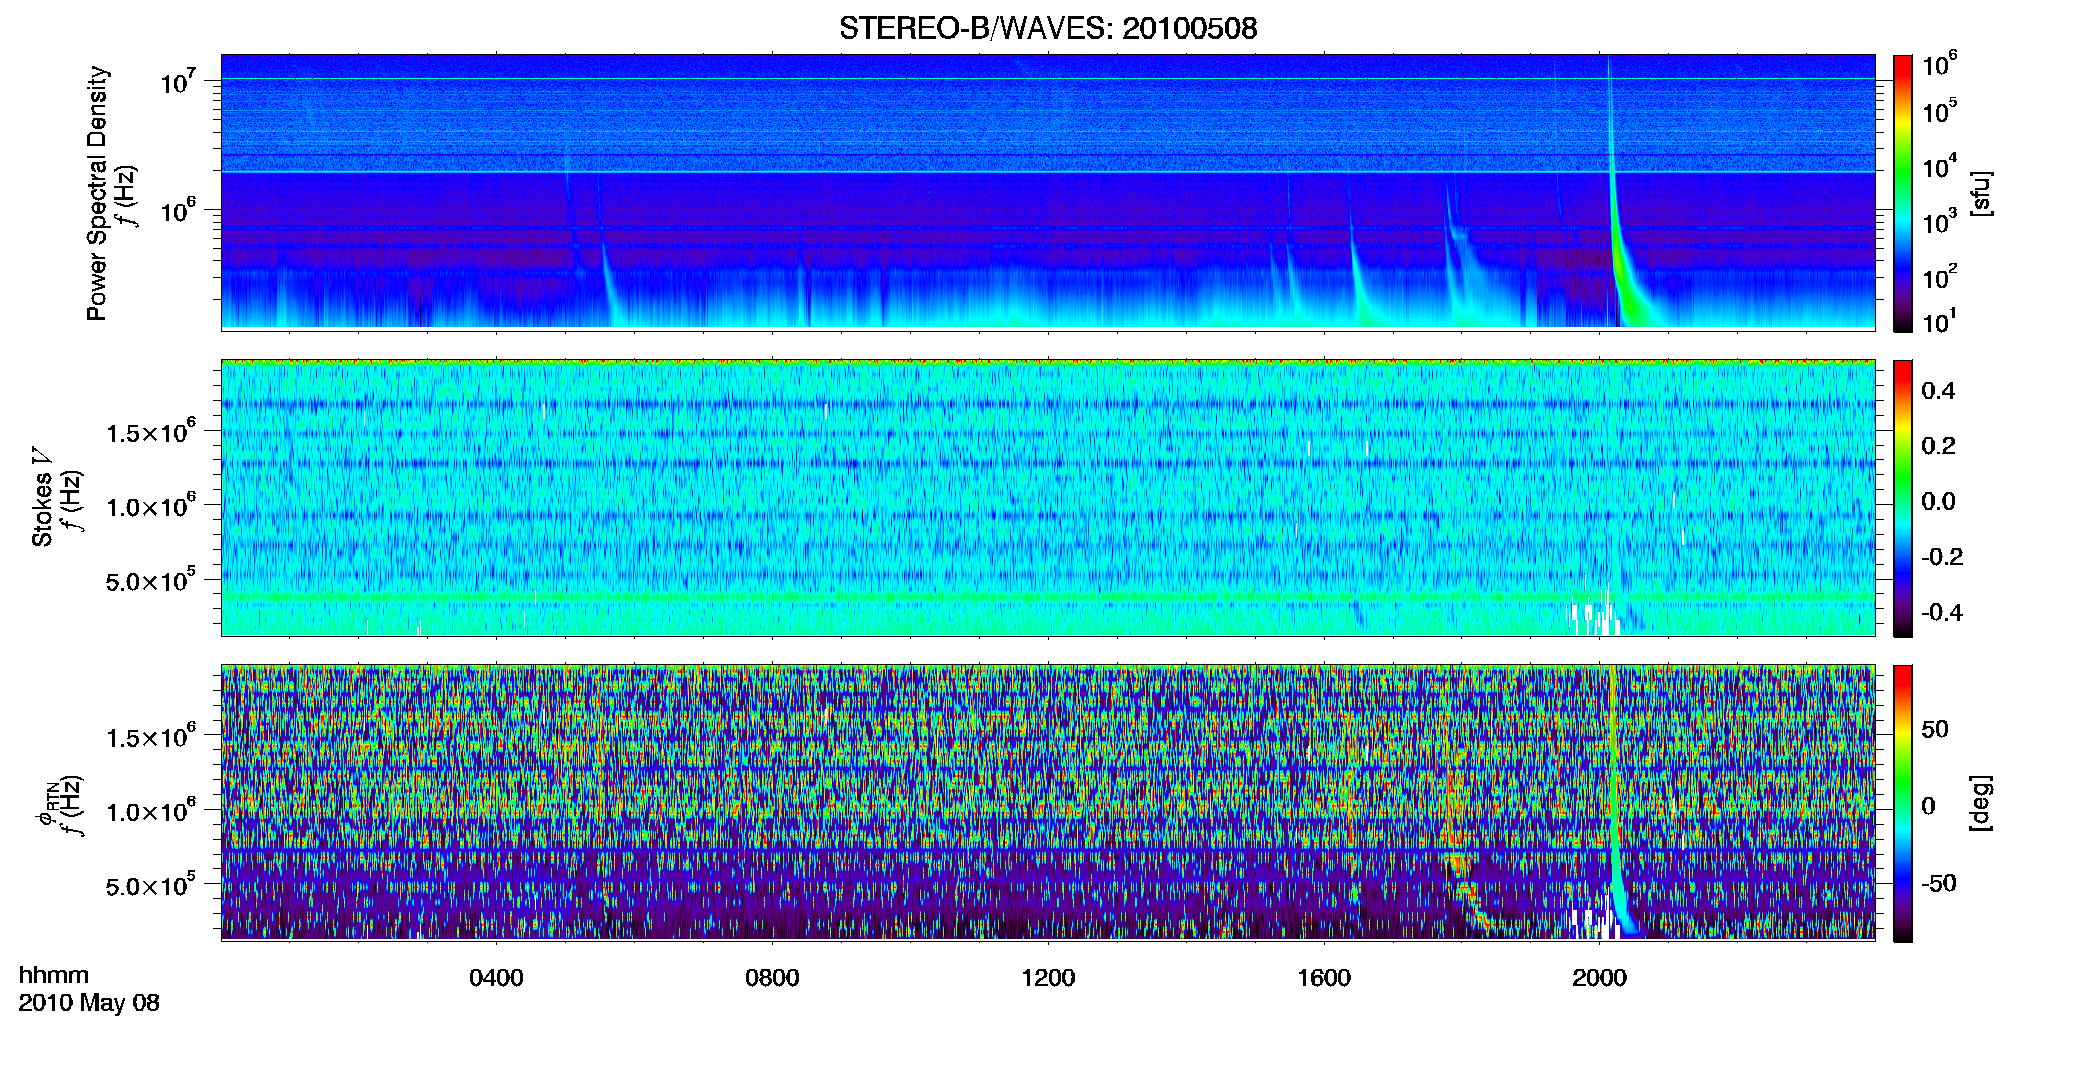Click the Stokes V colorbar

click(1903, 498)
